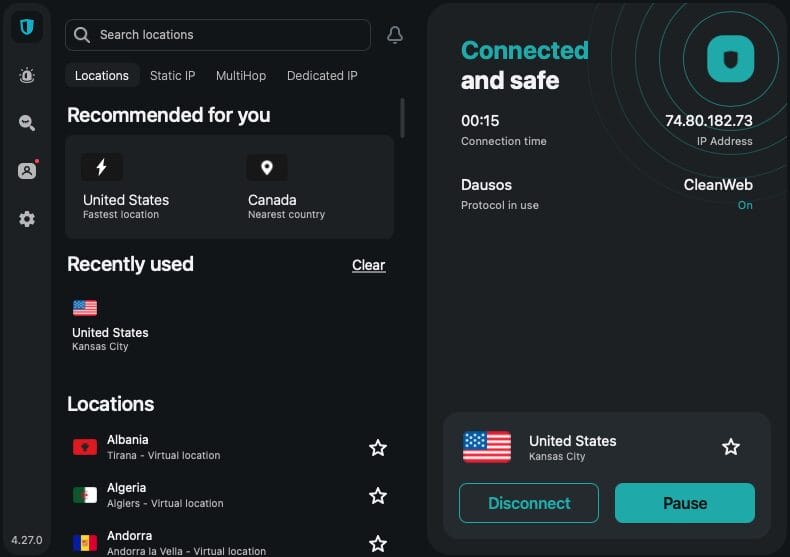Favorite Algeria with its star
This screenshot has height=557, width=790.
click(378, 496)
